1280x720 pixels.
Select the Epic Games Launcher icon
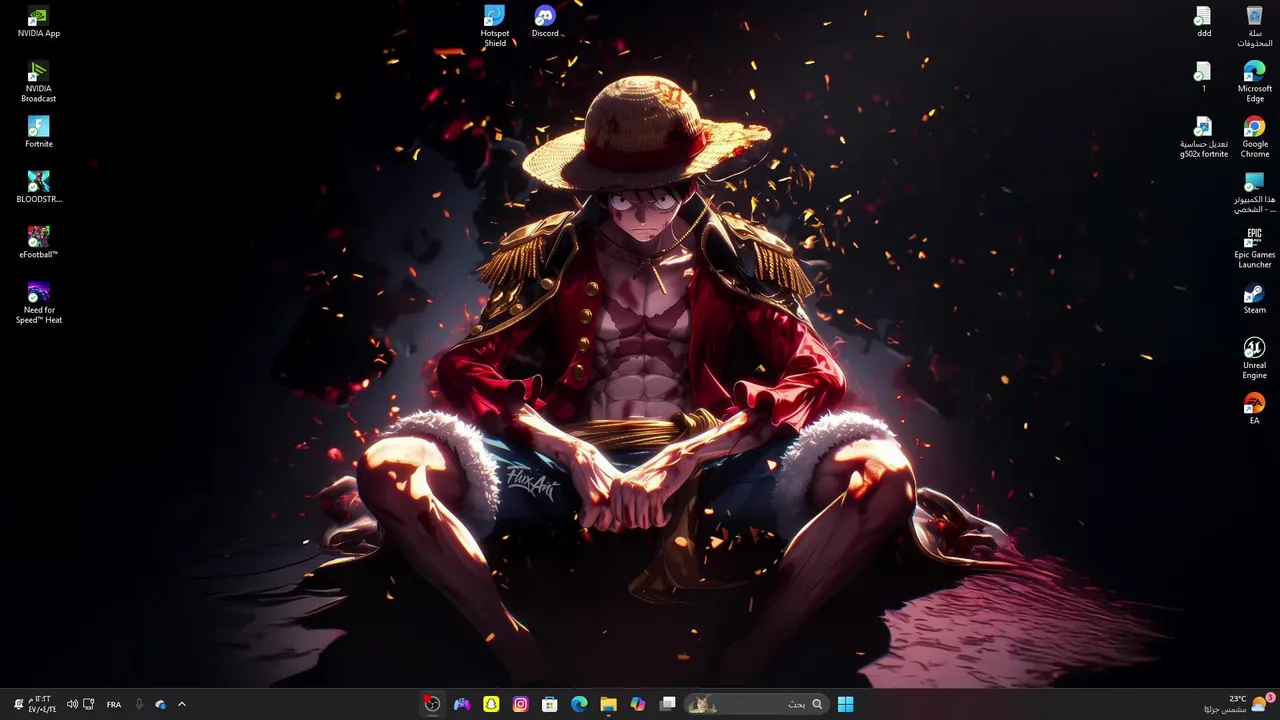coord(1254,248)
